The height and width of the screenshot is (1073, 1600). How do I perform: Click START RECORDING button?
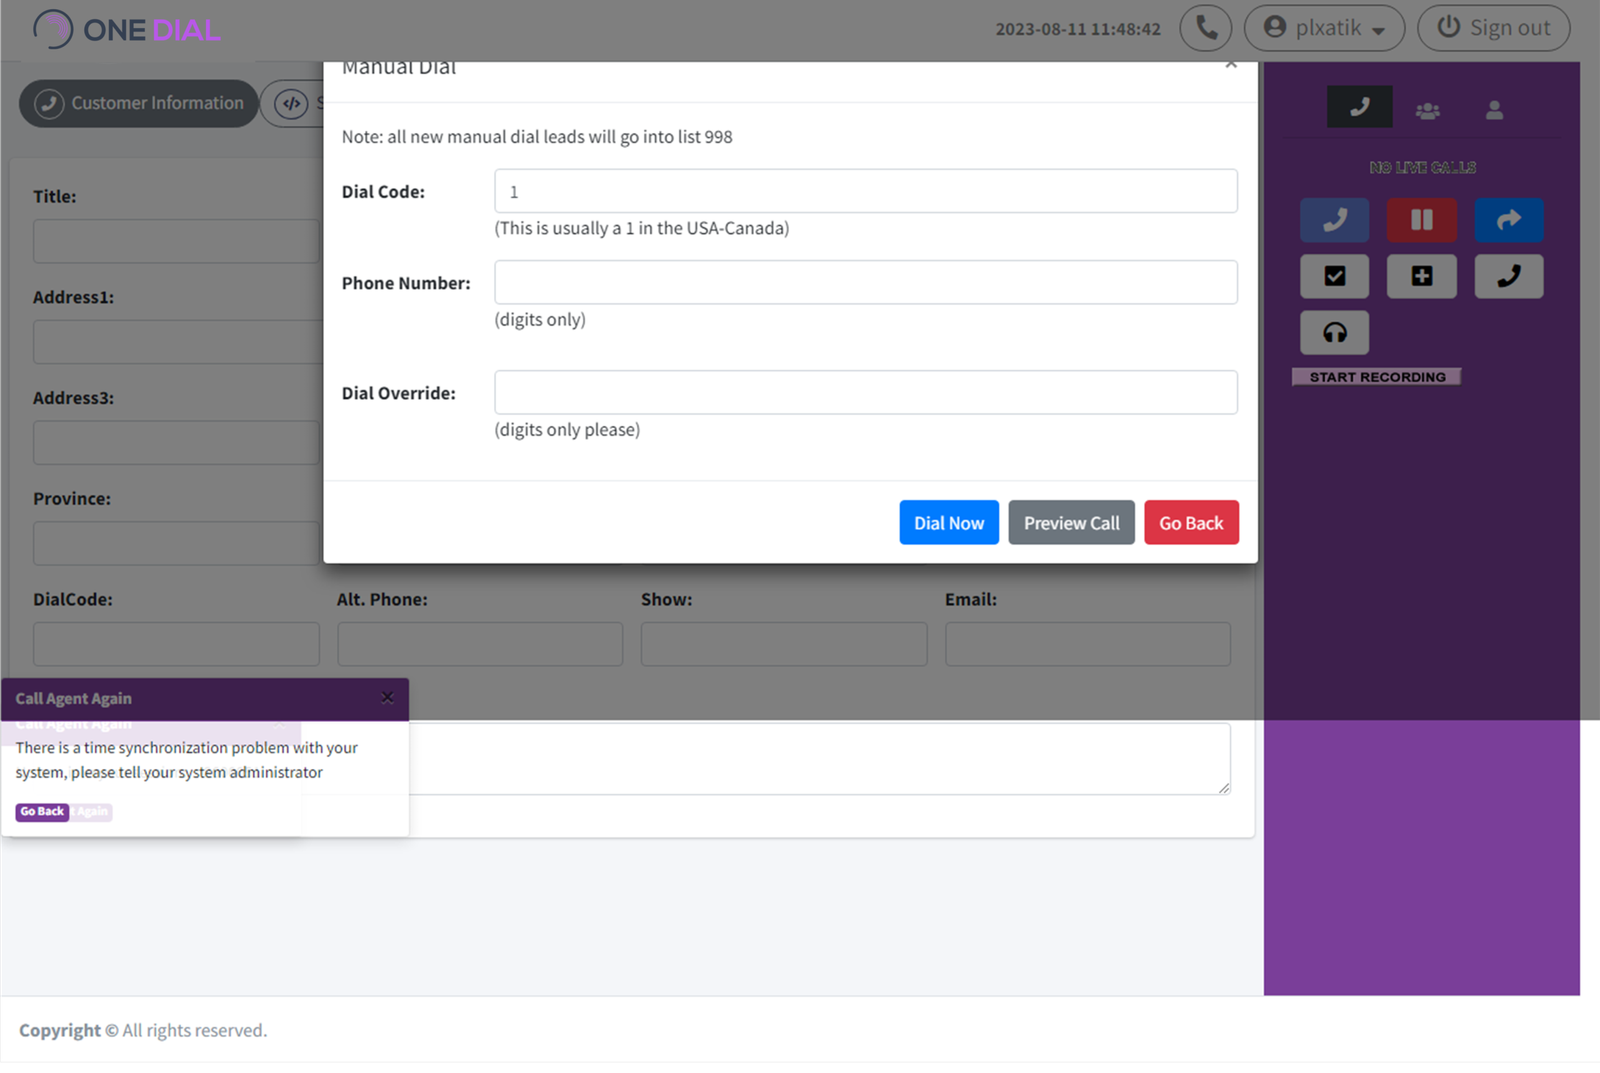pos(1376,377)
